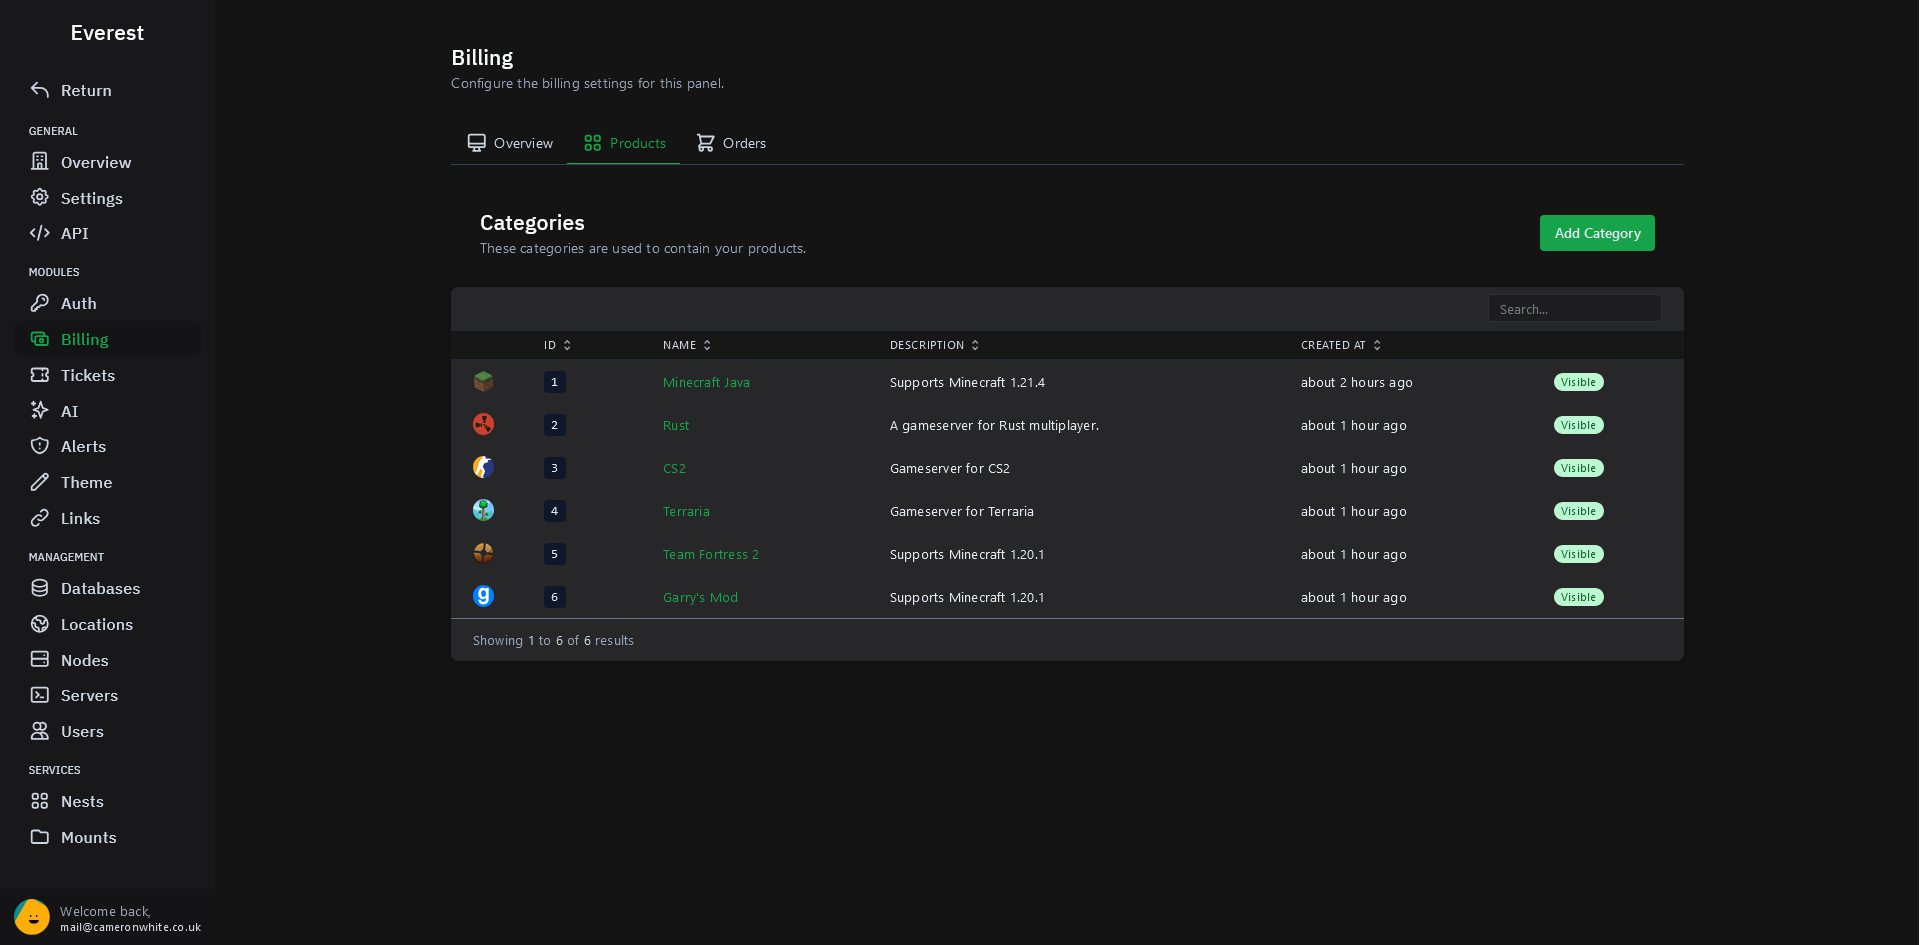Click ID badge 1 in the table

554,382
